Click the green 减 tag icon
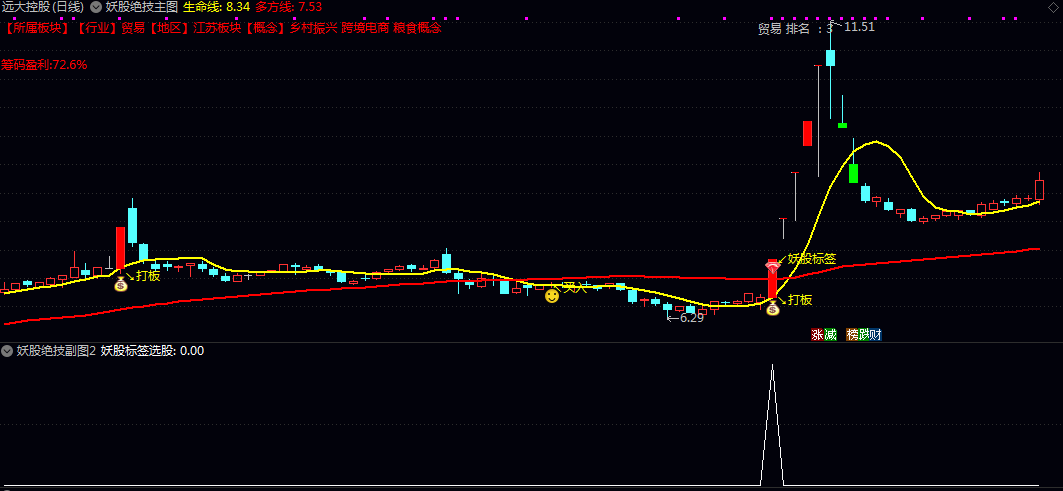 tap(830, 334)
